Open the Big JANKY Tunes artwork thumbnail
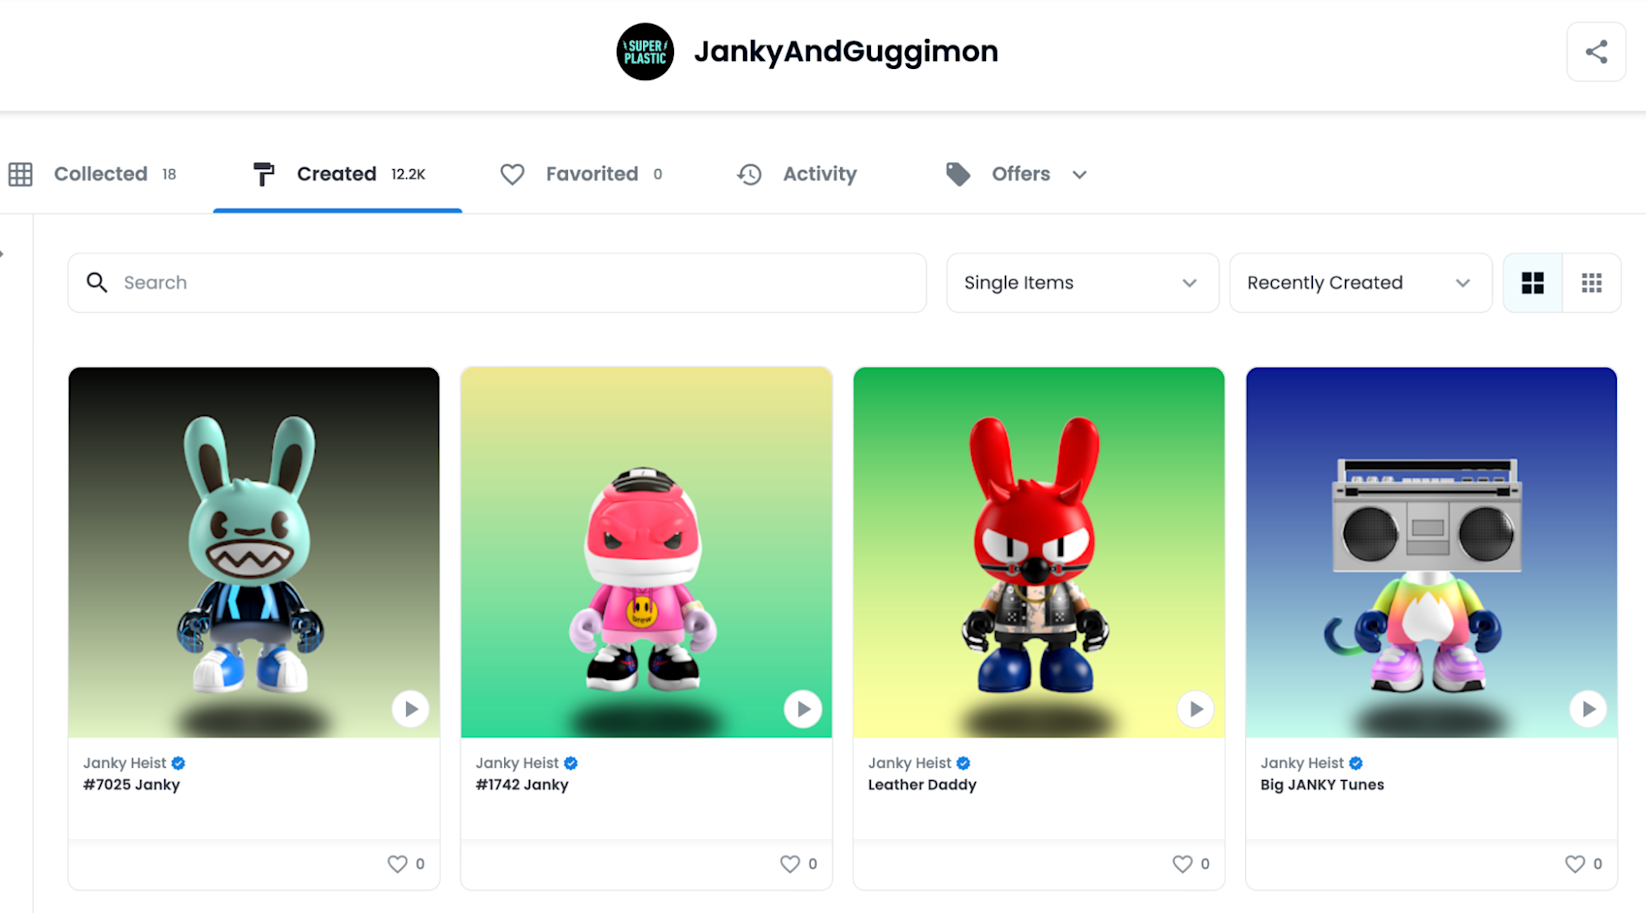 (1431, 552)
